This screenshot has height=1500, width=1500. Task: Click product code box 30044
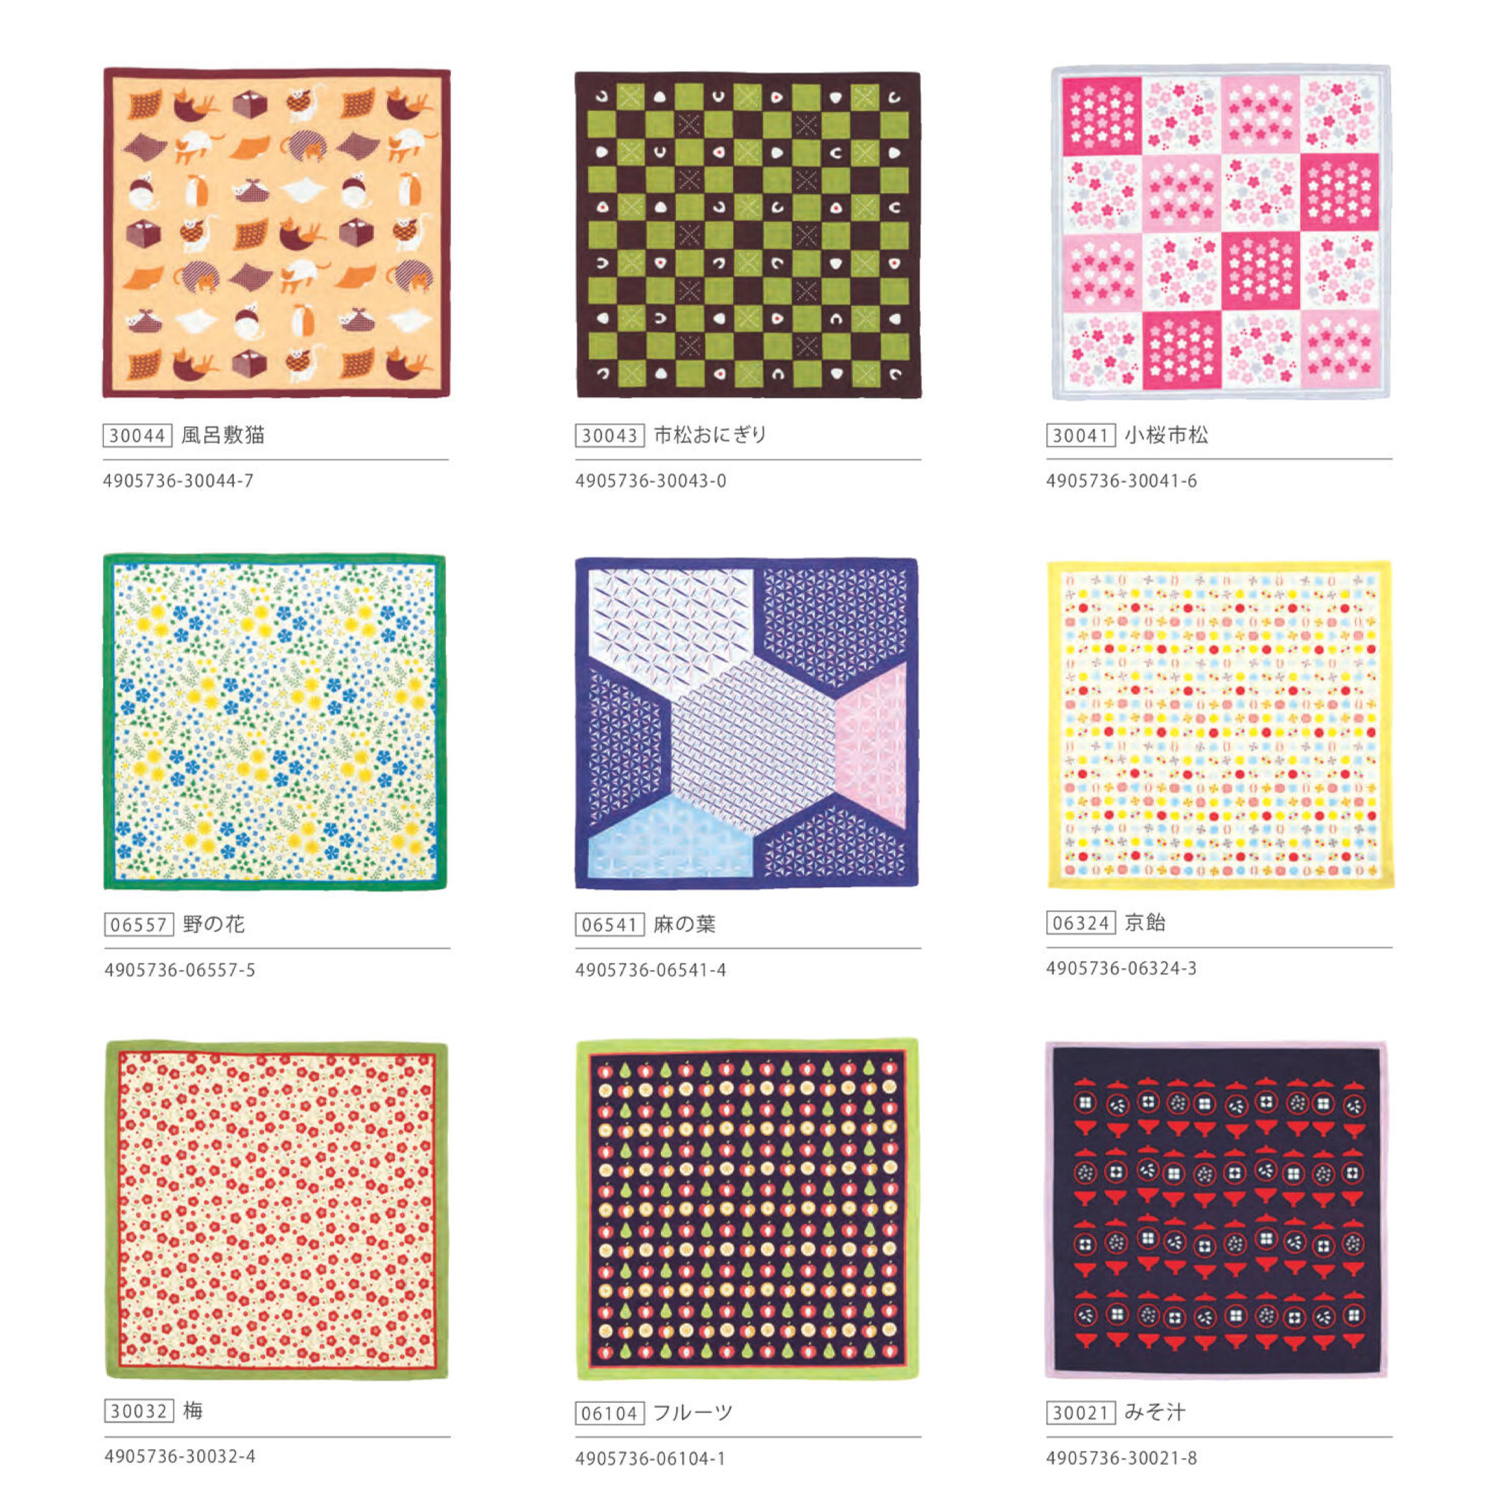(x=138, y=435)
